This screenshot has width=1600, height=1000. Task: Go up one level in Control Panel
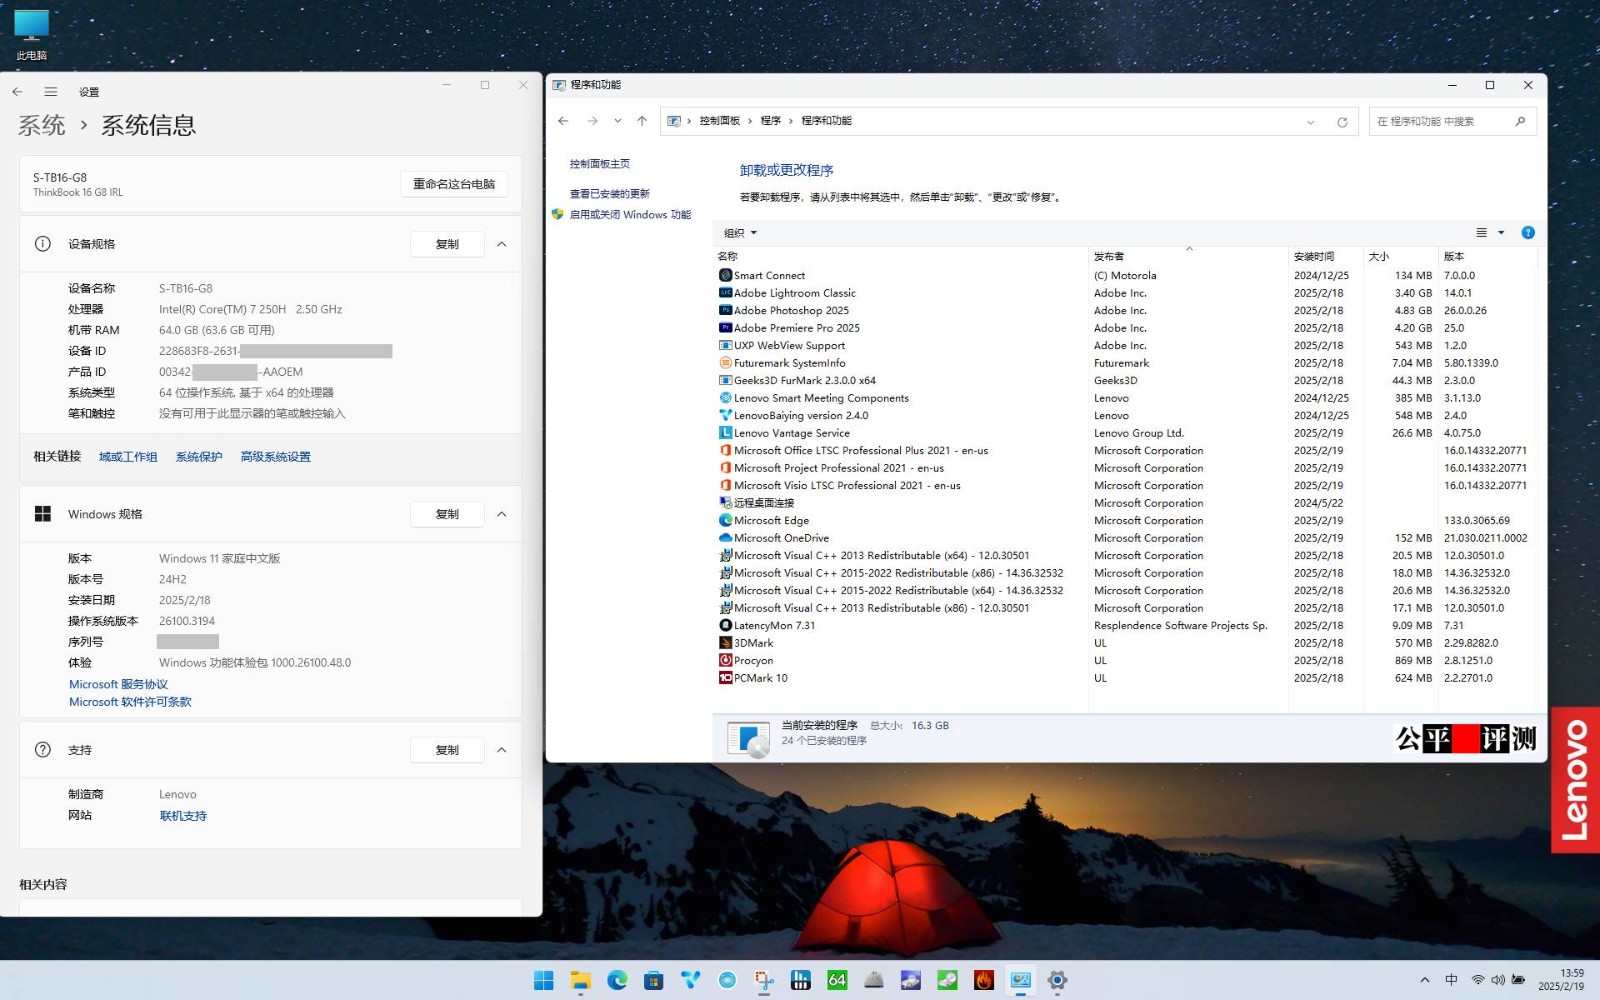coord(642,121)
